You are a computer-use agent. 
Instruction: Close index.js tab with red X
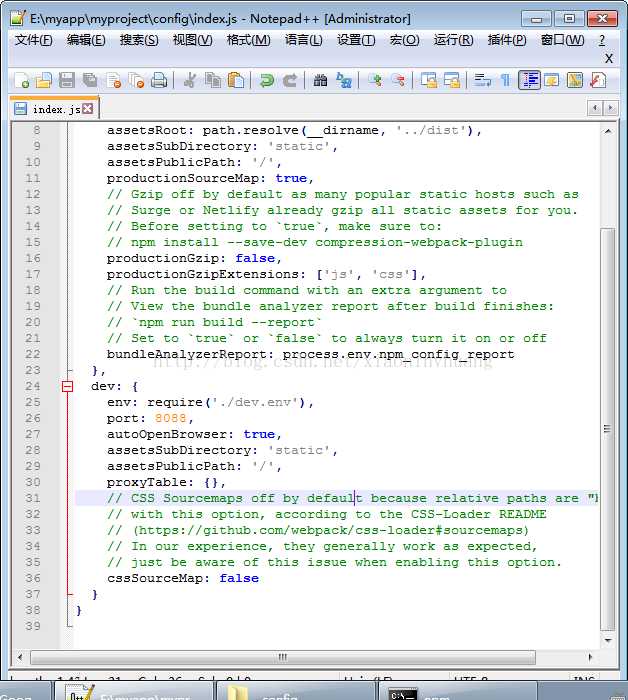(88, 108)
